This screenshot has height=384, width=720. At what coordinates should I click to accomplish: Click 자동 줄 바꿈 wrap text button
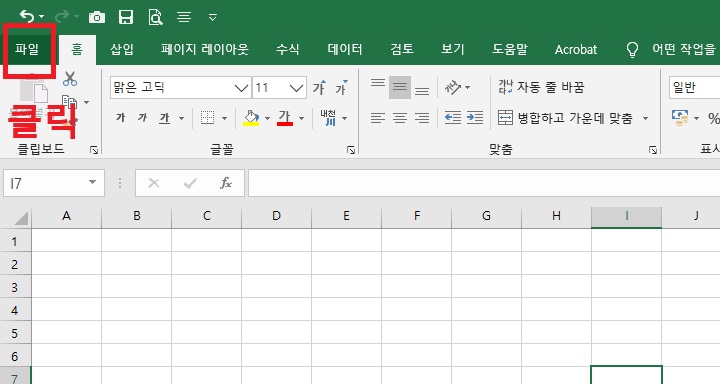541,87
